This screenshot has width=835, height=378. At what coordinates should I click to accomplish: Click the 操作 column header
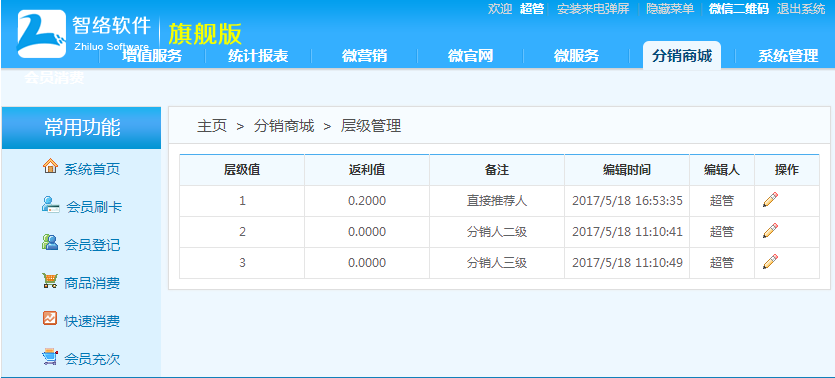click(787, 170)
